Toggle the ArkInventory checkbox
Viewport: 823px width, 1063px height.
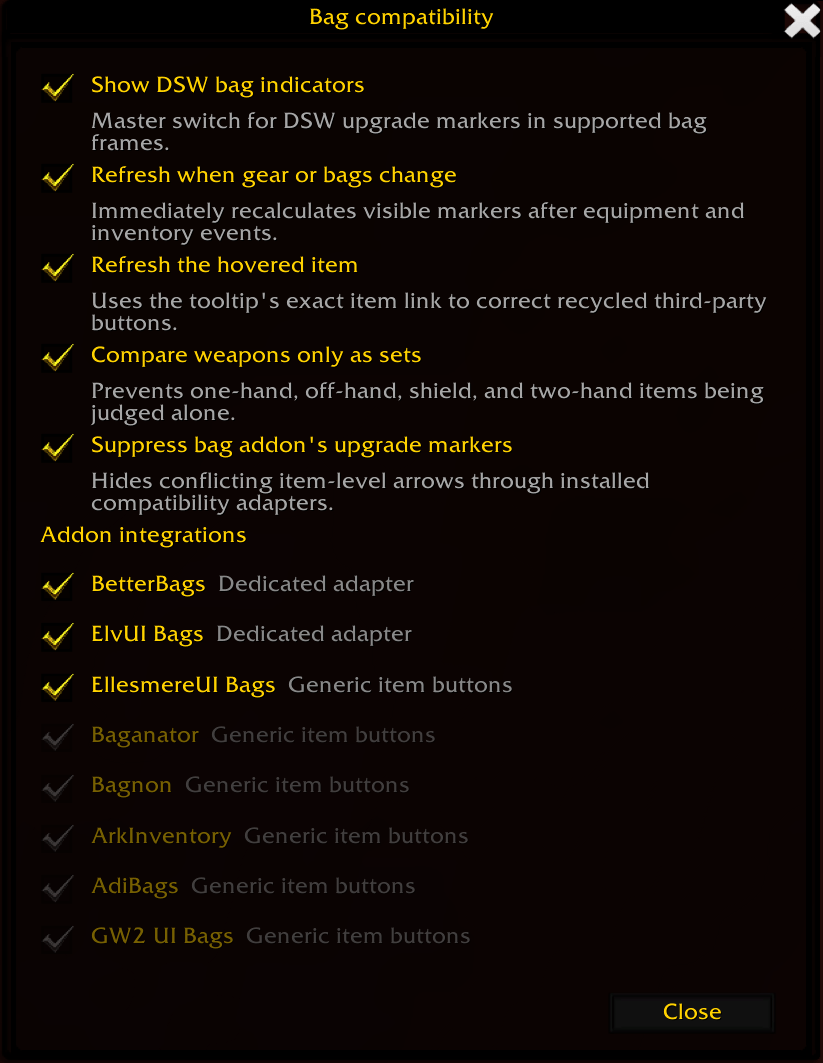click(58, 837)
